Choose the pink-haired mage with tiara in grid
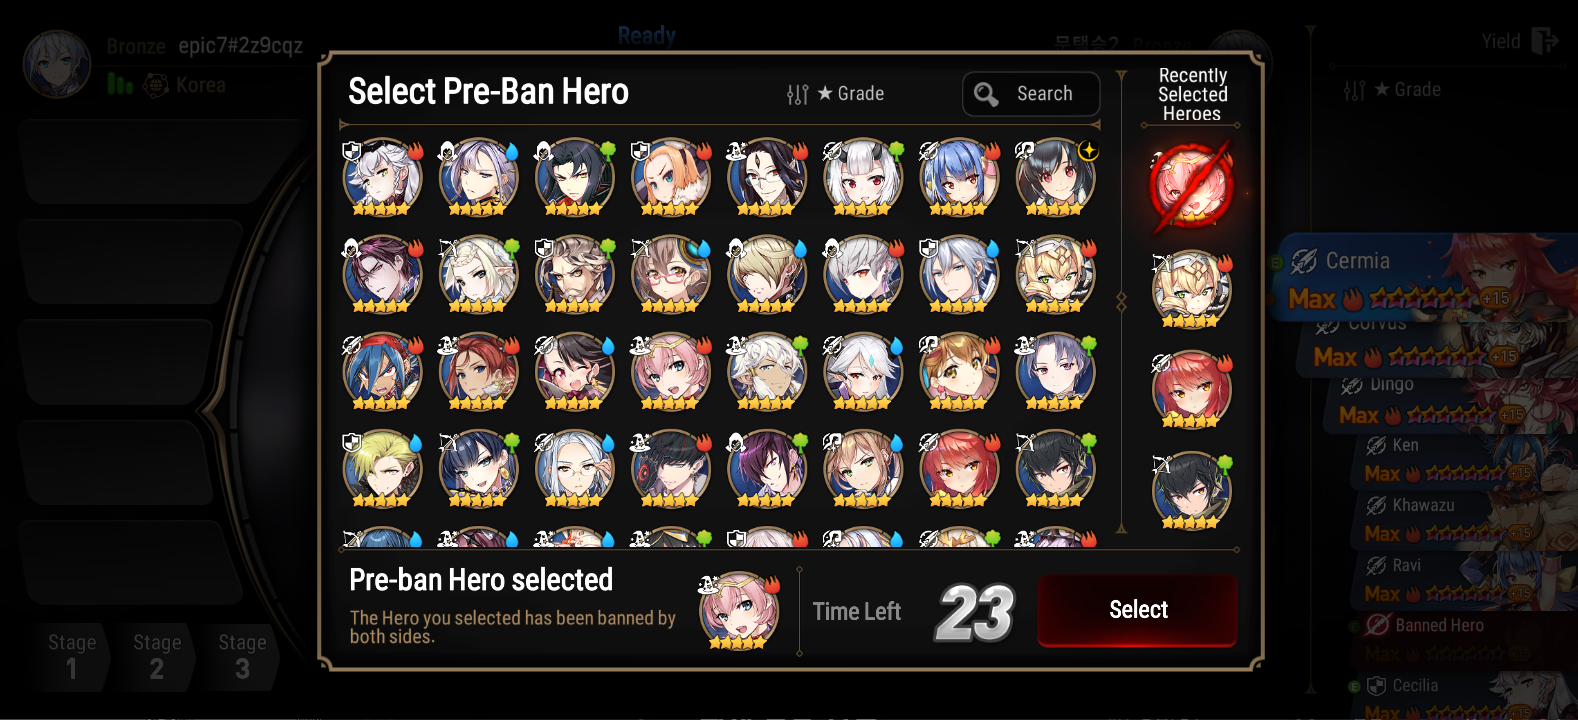 [x=670, y=372]
